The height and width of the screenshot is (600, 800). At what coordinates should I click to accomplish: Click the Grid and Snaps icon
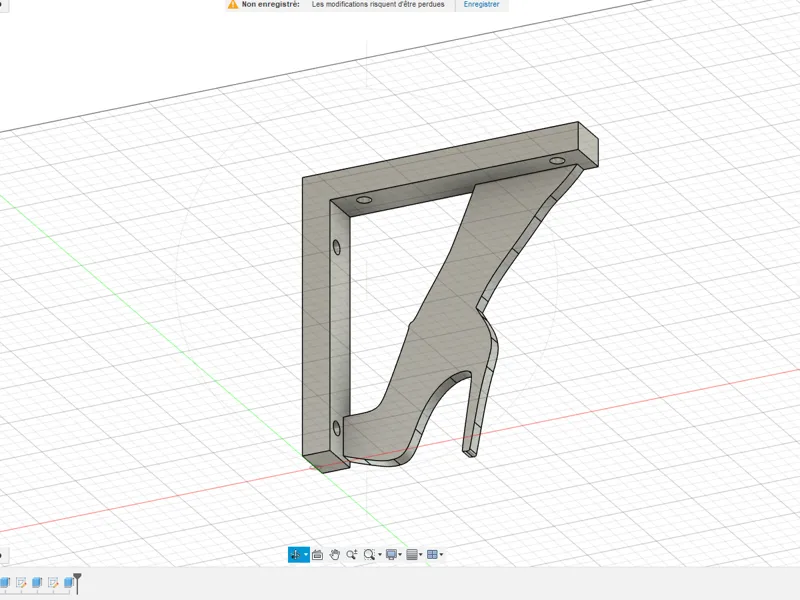click(412, 555)
